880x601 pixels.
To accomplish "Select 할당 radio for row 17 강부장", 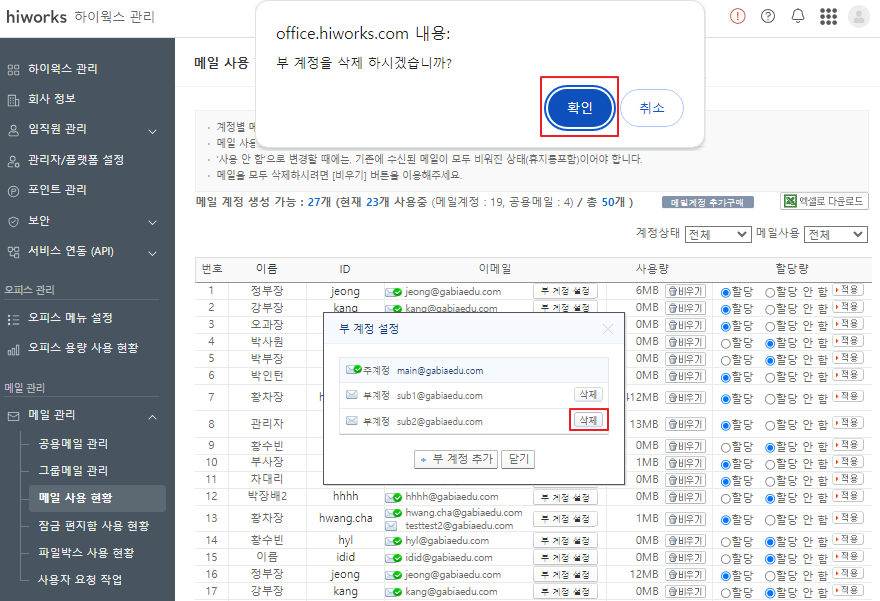I will (725, 593).
